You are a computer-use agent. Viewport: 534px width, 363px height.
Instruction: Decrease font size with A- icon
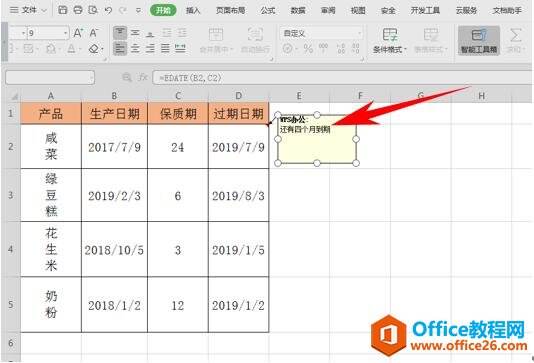tap(94, 33)
